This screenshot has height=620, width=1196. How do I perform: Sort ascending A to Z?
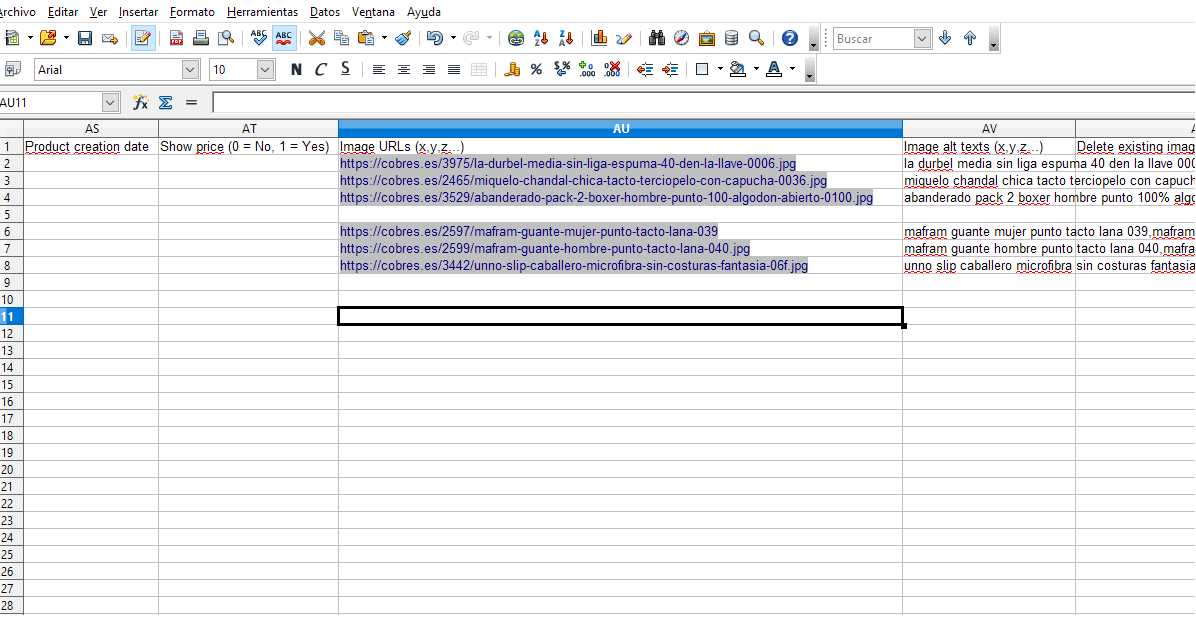click(542, 38)
